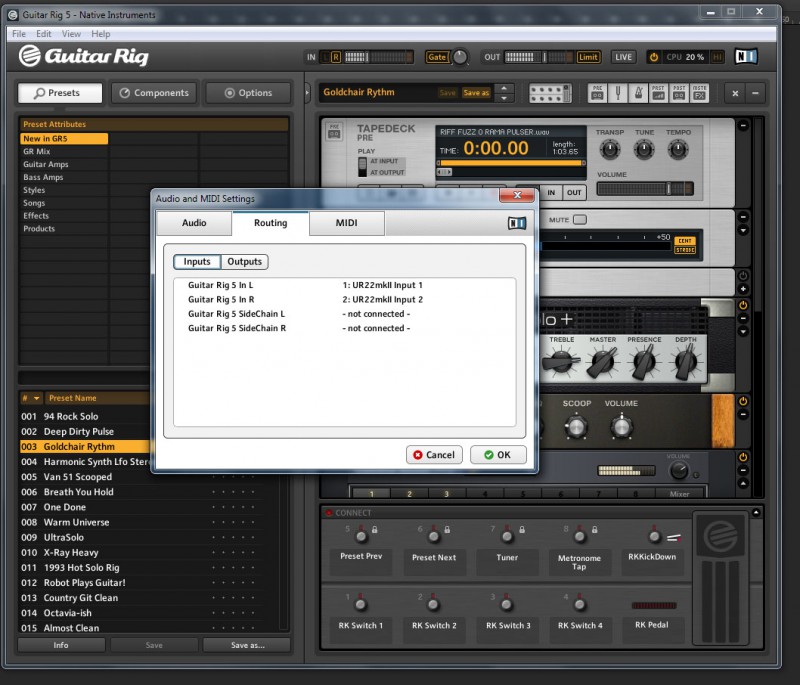The width and height of the screenshot is (800, 685).
Task: Minimize the Tapedeck Pre module
Action: pos(743,125)
